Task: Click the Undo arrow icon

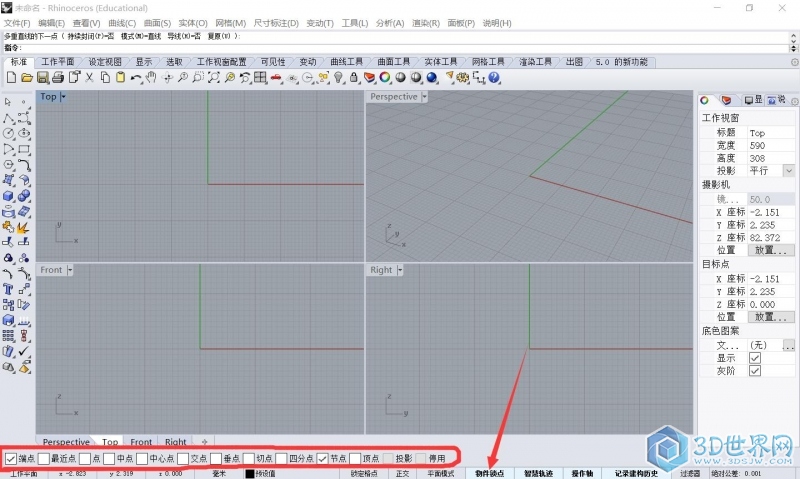Action: tap(136, 77)
